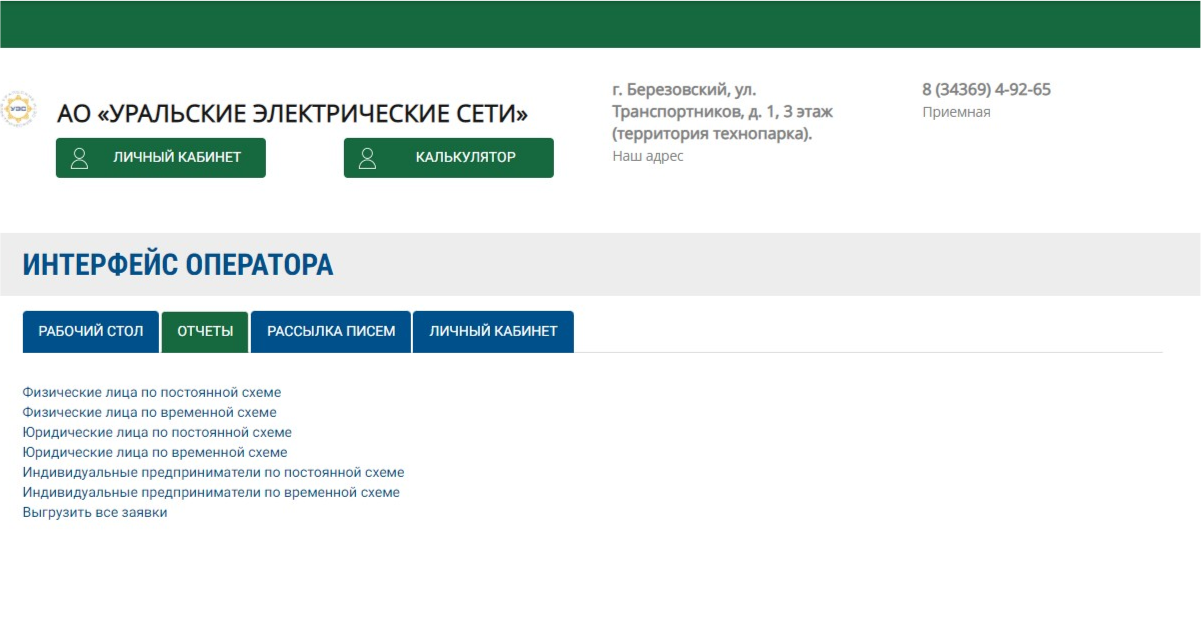Open Физические лица по постоянной схеме report
The height and width of the screenshot is (617, 1201).
(152, 392)
